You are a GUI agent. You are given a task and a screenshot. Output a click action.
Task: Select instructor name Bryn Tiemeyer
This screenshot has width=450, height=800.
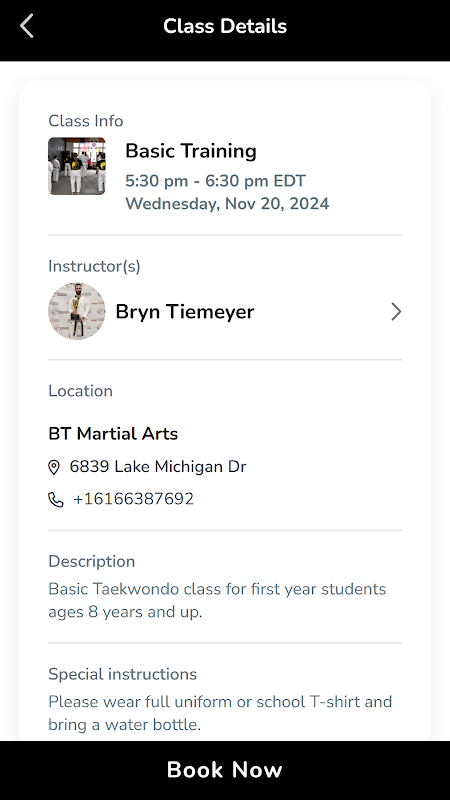tap(185, 312)
